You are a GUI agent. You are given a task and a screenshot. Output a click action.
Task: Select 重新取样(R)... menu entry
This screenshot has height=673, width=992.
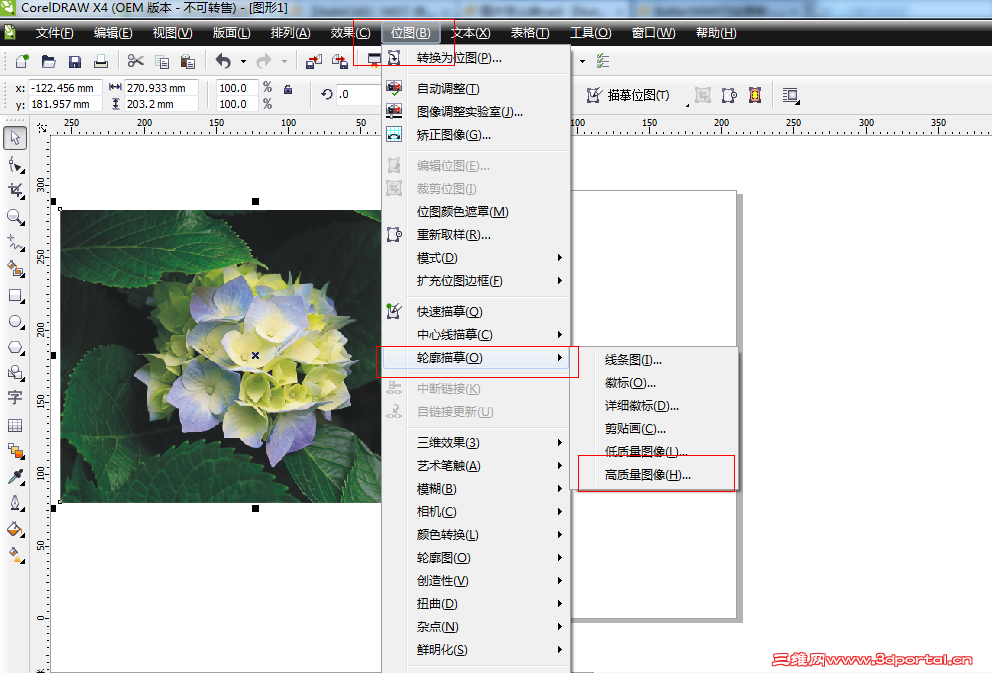[476, 235]
